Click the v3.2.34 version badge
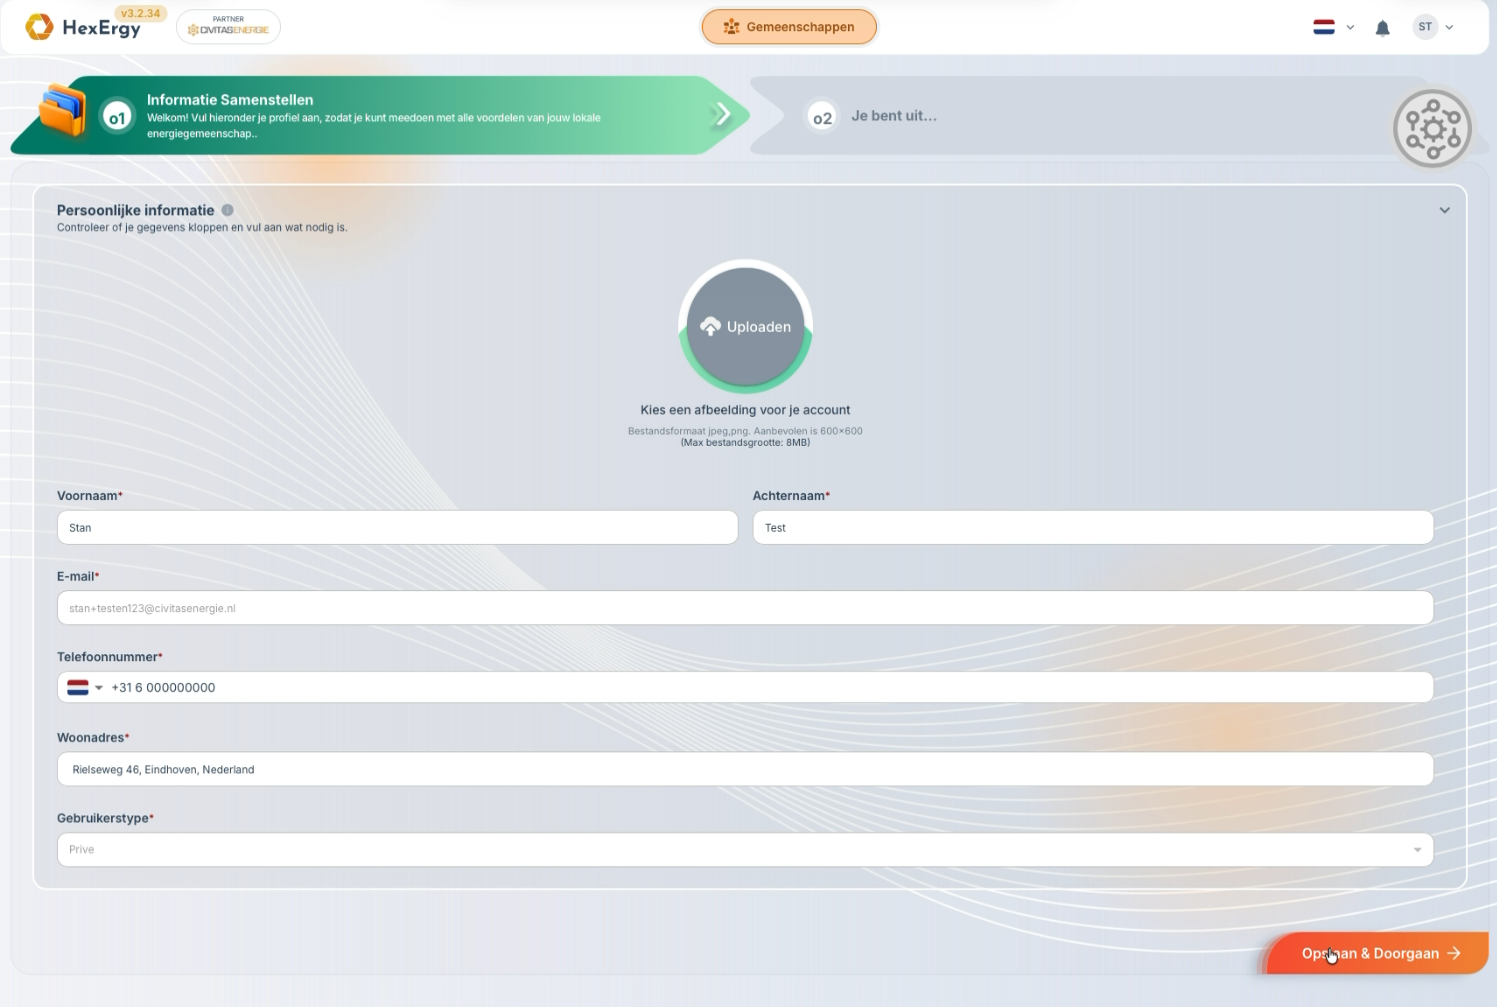The width and height of the screenshot is (1497, 1007). (140, 14)
